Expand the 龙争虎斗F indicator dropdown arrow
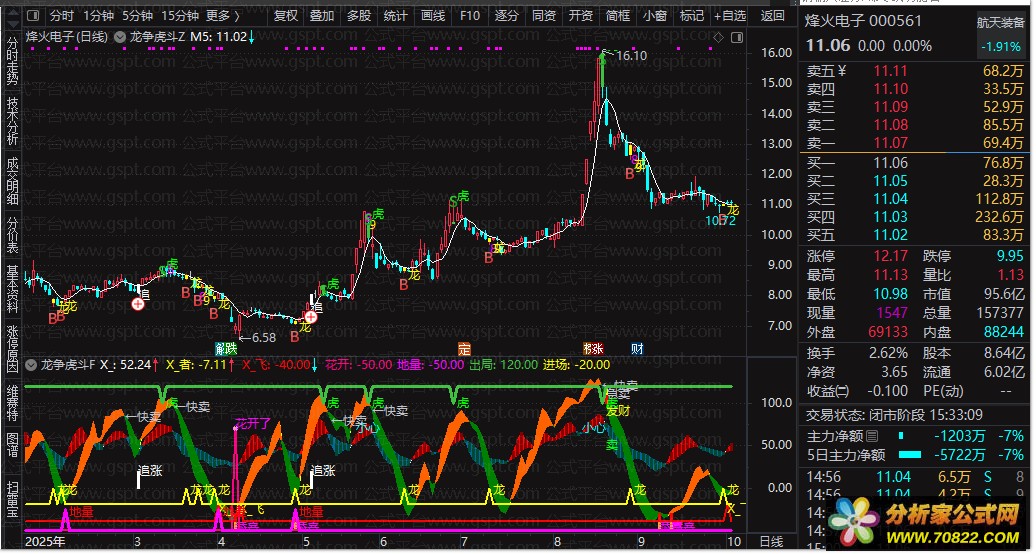The width and height of the screenshot is (1036, 554). pos(30,364)
